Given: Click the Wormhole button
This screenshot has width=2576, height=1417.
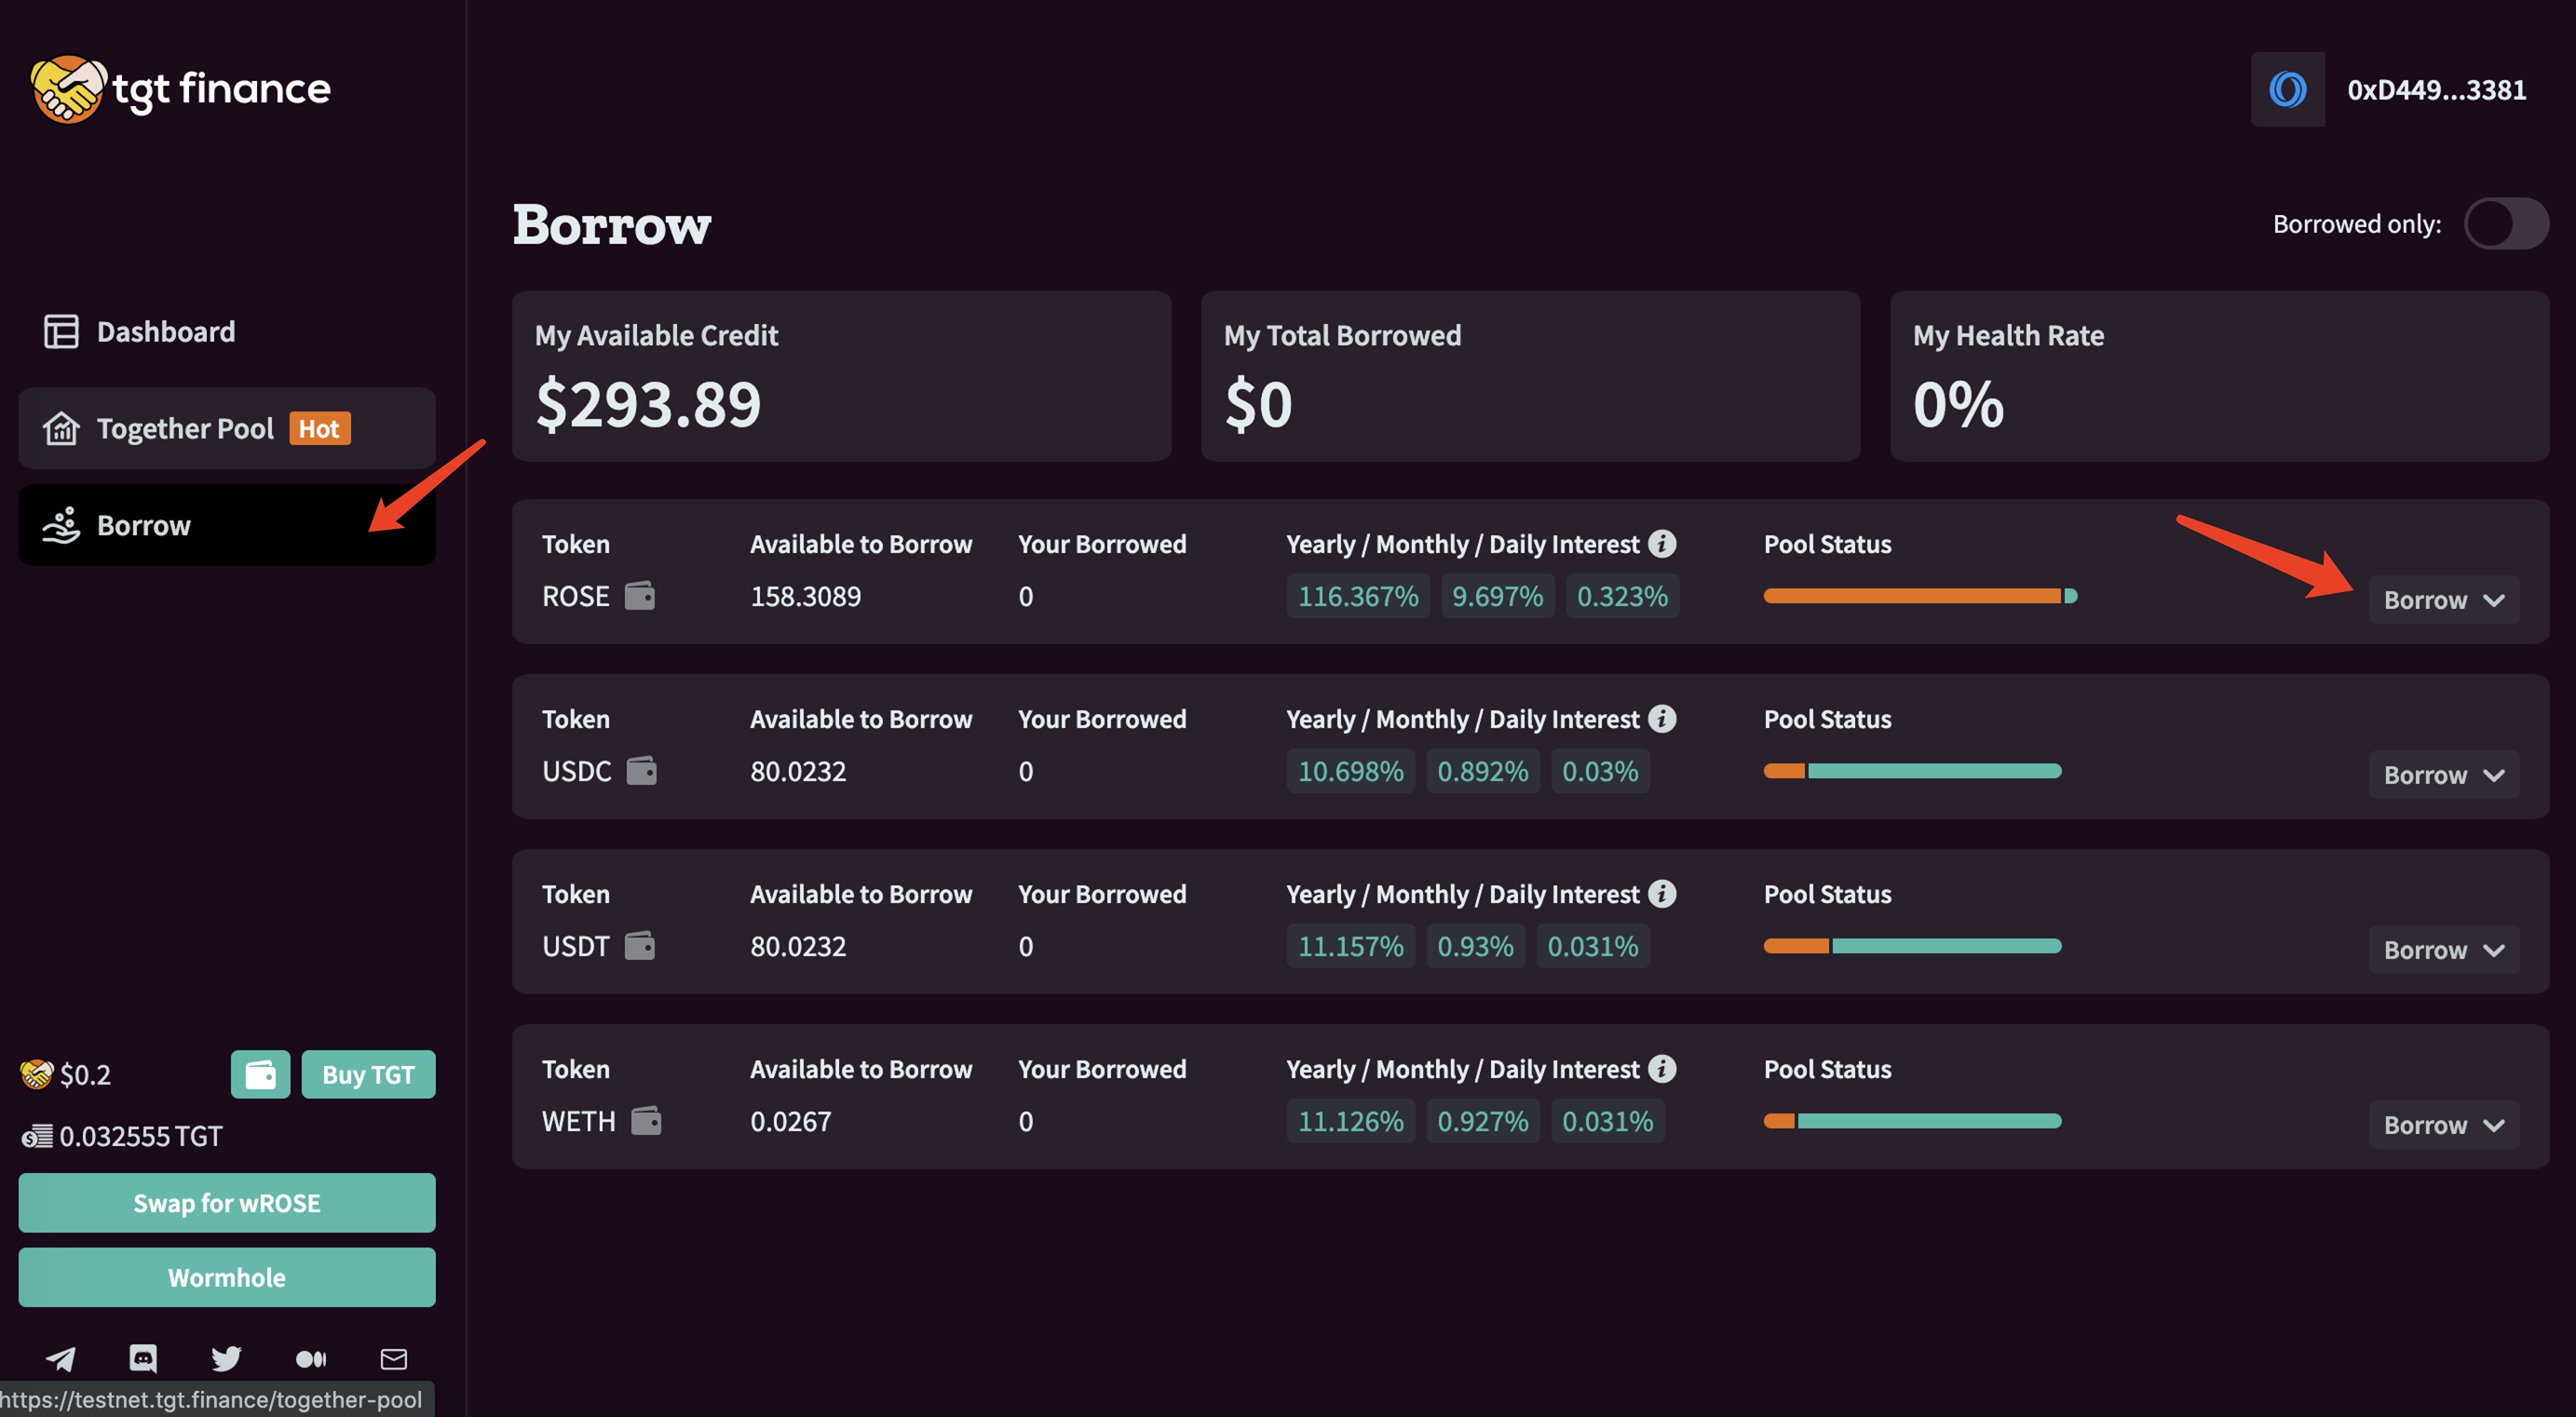Looking at the screenshot, I should (x=226, y=1277).
